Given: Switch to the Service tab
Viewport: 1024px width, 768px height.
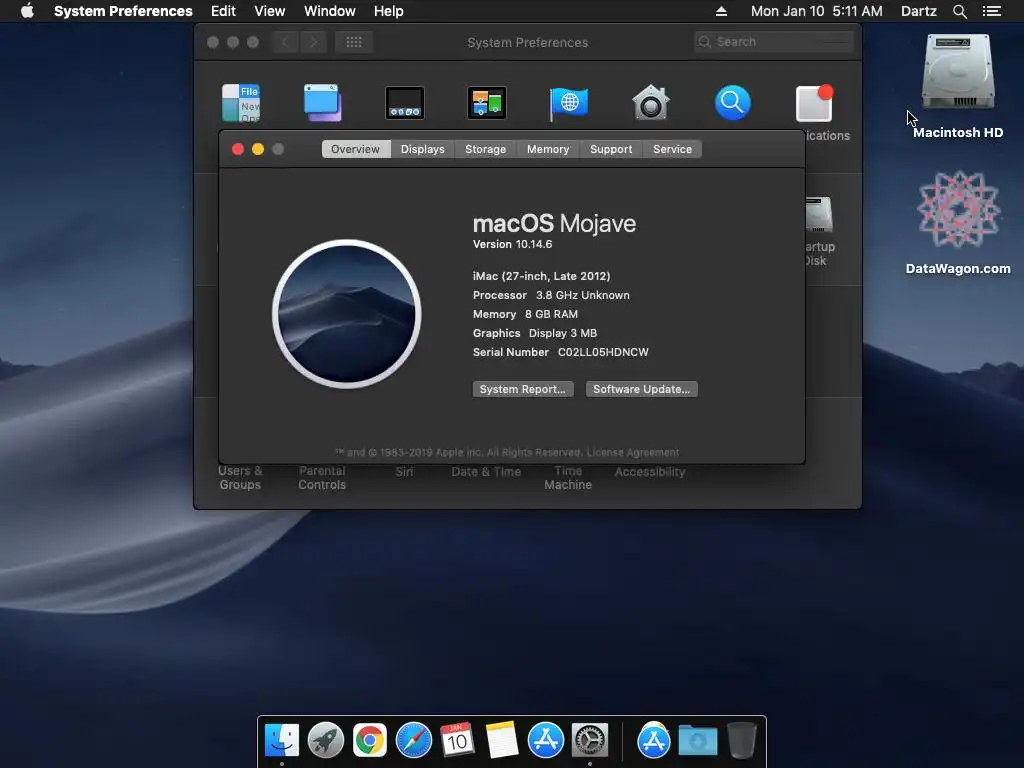Looking at the screenshot, I should (x=672, y=149).
